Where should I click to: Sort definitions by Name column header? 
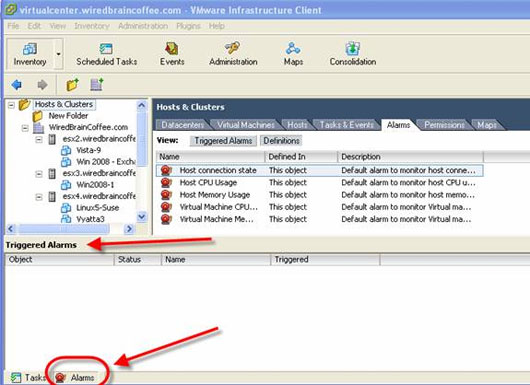pos(210,157)
